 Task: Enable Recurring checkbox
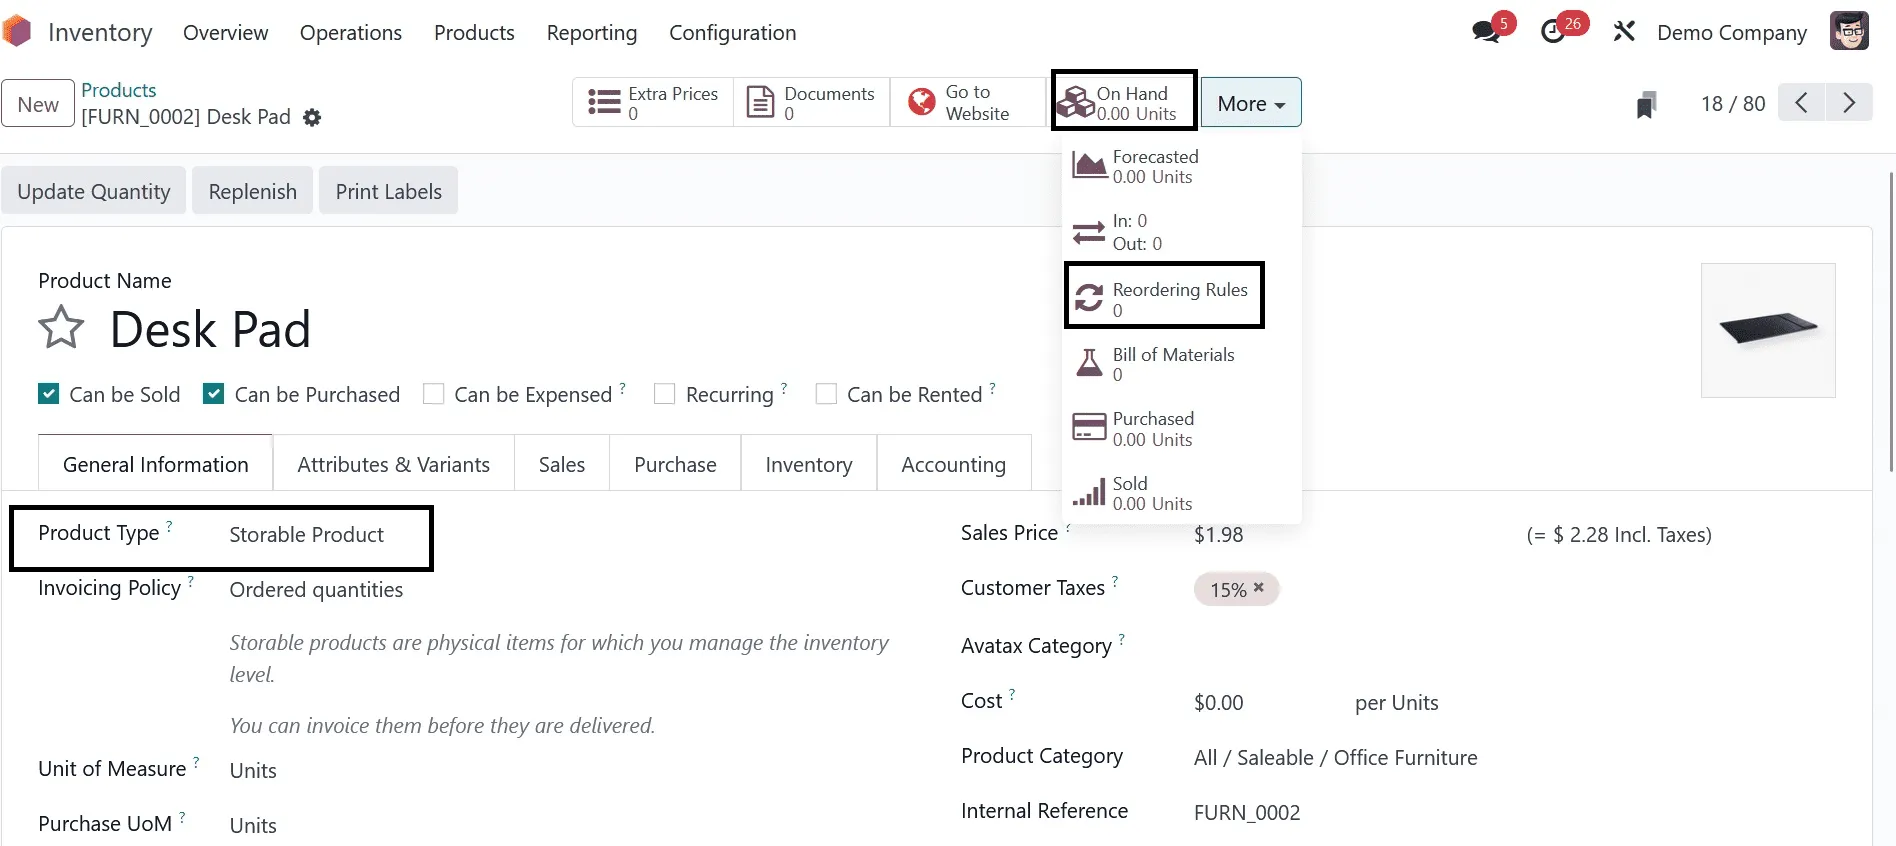click(x=664, y=394)
